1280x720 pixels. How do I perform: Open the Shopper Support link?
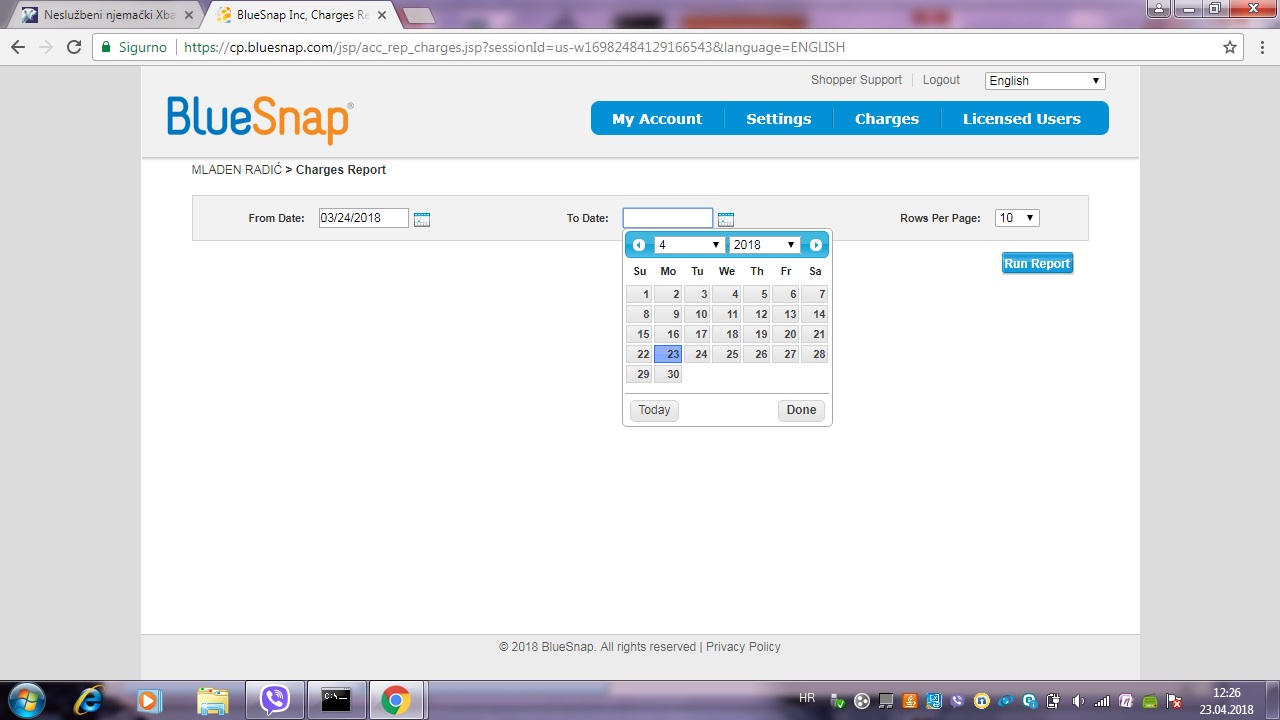[856, 80]
